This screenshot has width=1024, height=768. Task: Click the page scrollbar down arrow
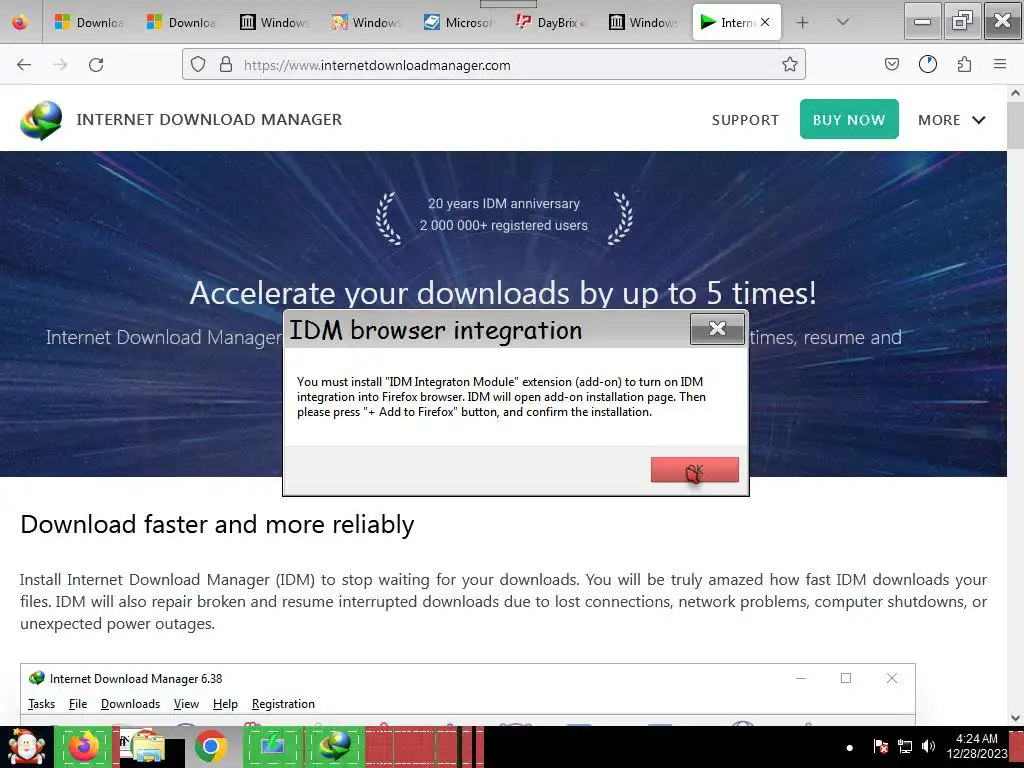[1015, 718]
